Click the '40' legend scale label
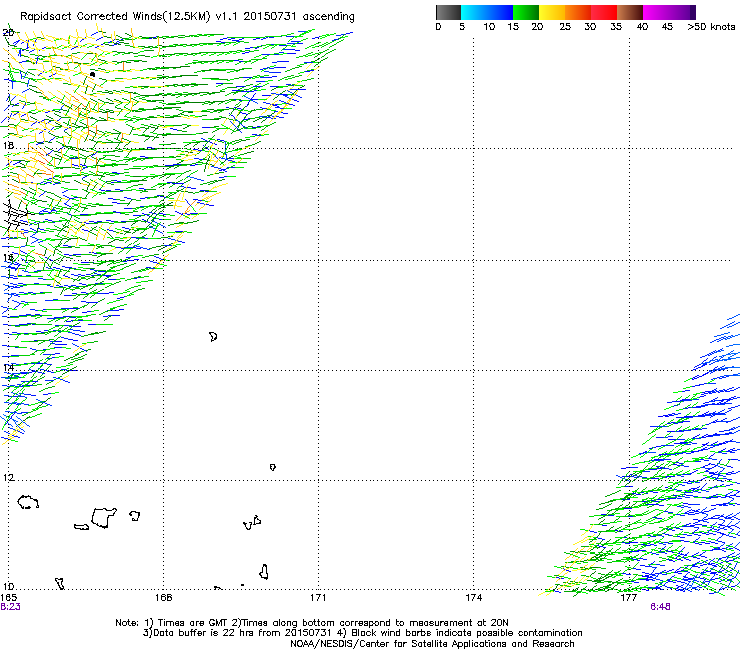The width and height of the screenshot is (740, 650). pos(642,27)
